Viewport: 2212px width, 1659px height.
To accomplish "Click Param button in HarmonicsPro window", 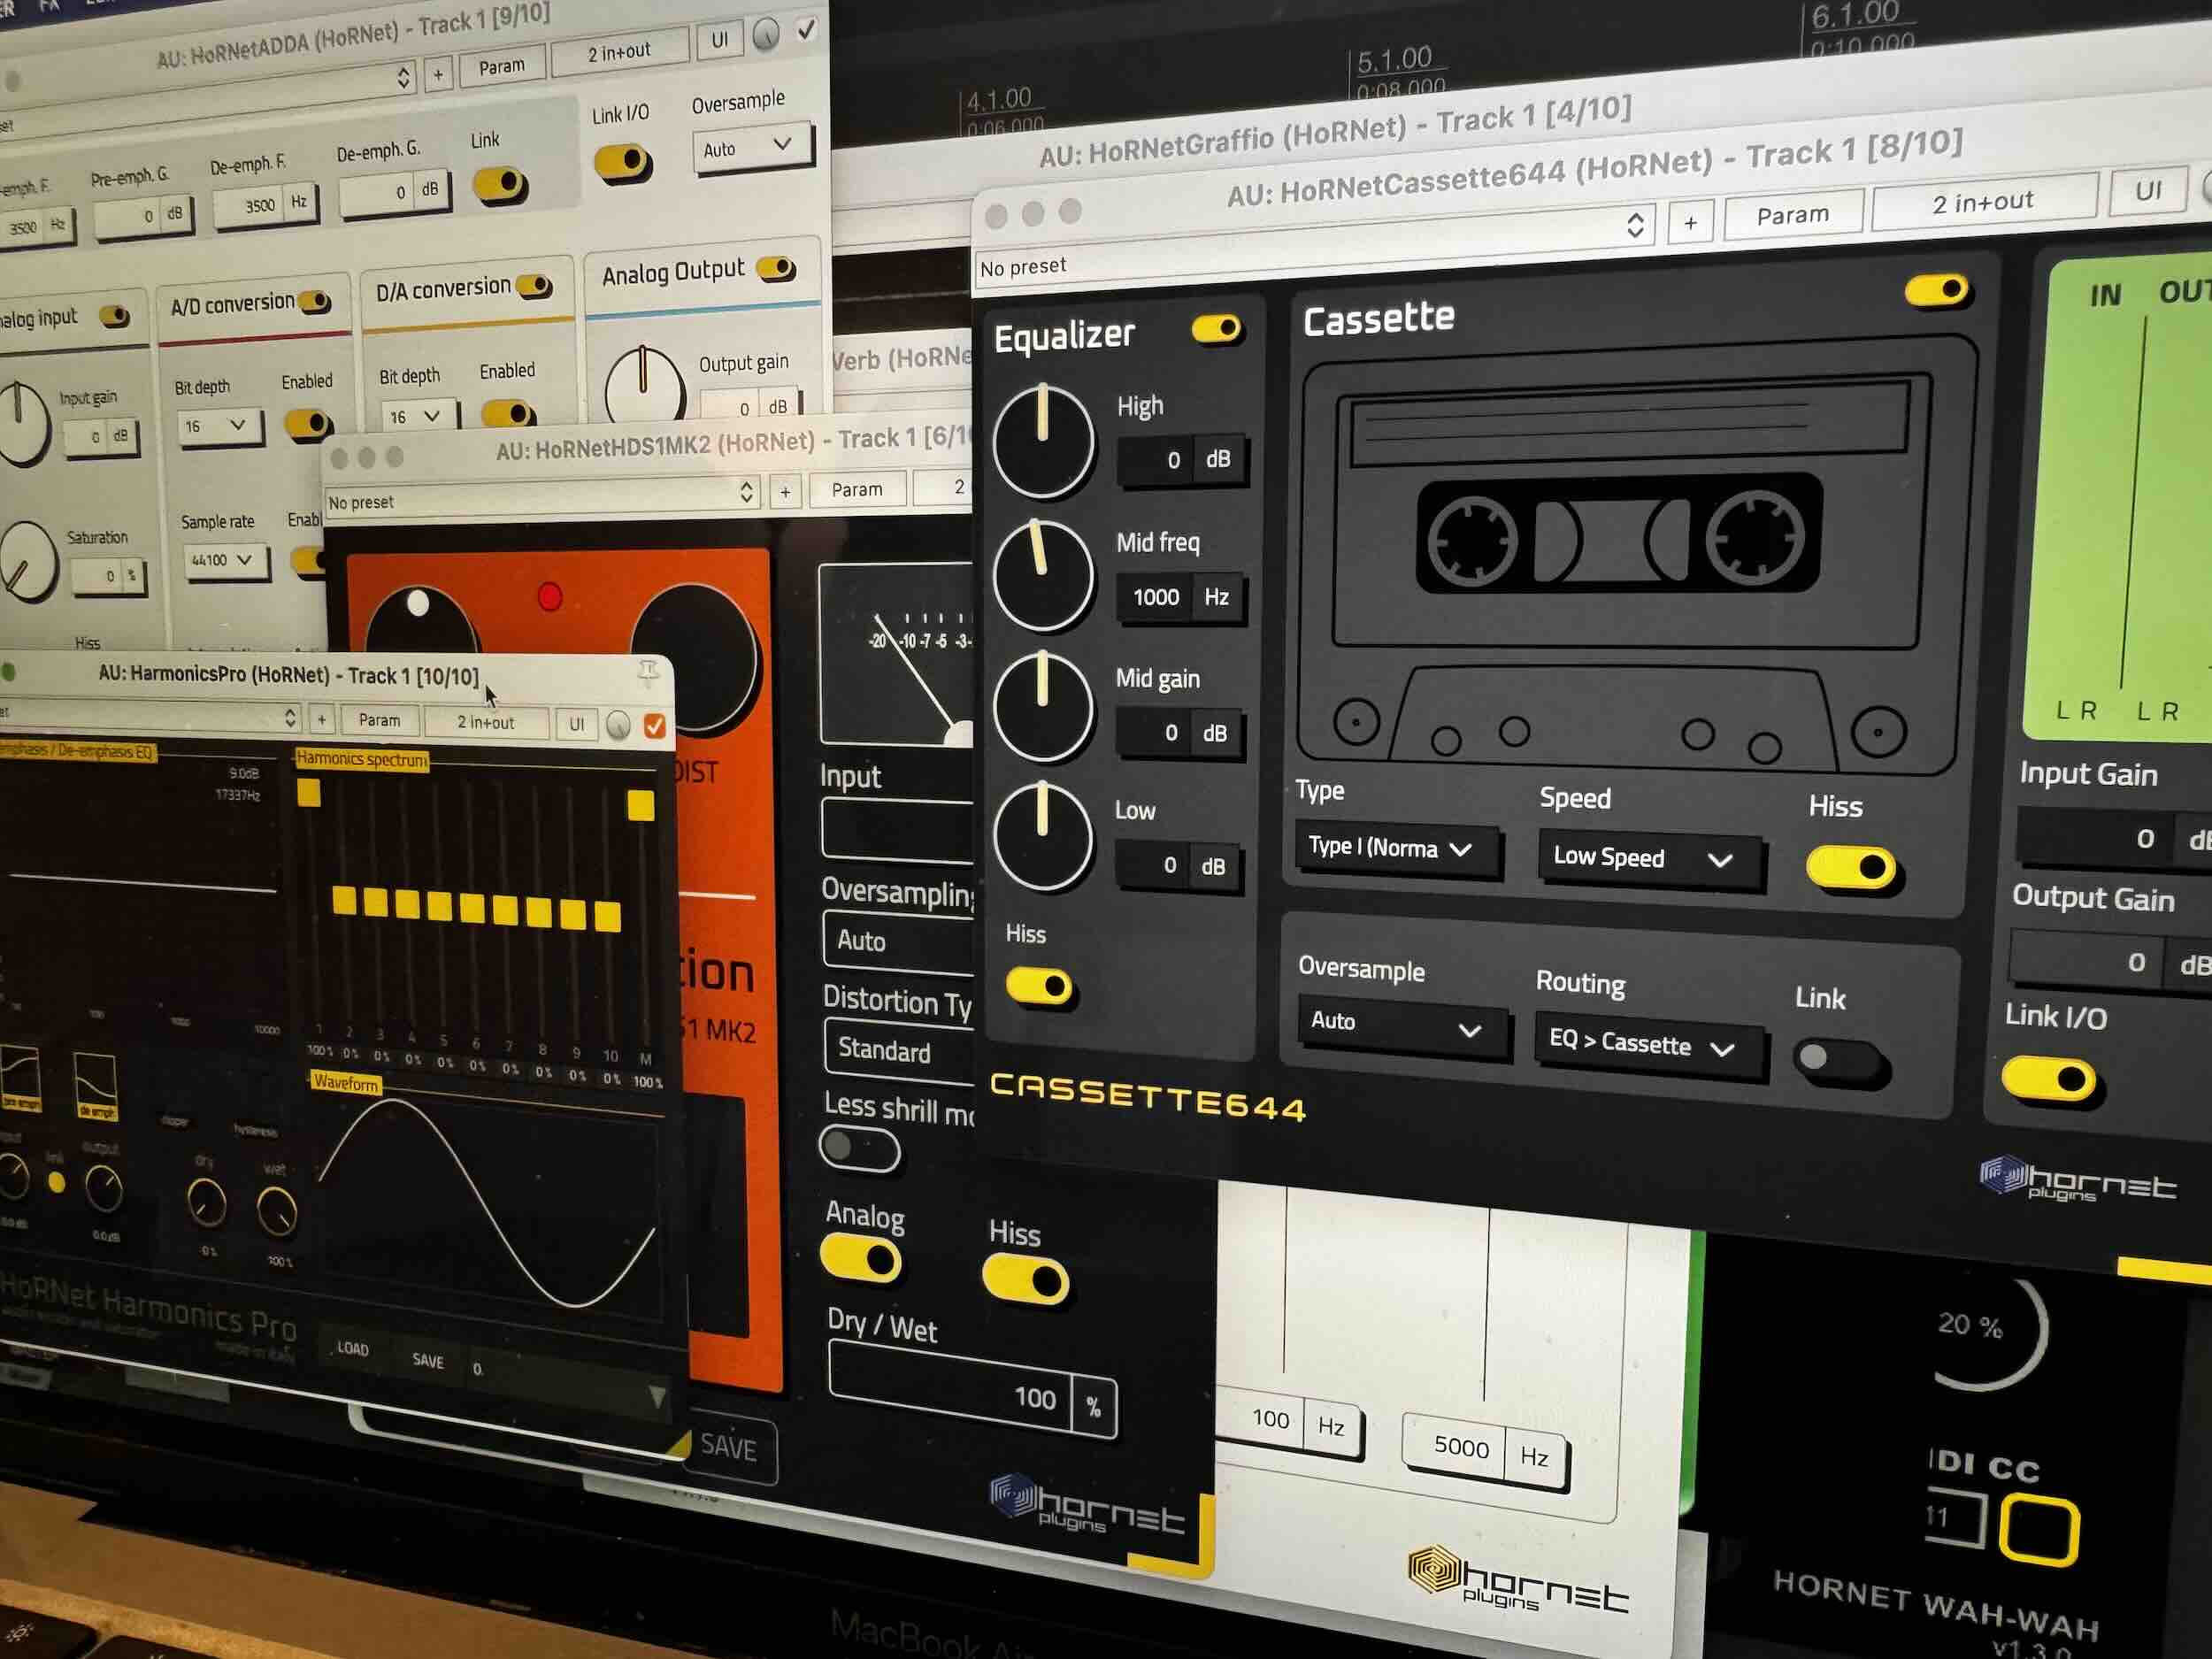I will pos(379,720).
